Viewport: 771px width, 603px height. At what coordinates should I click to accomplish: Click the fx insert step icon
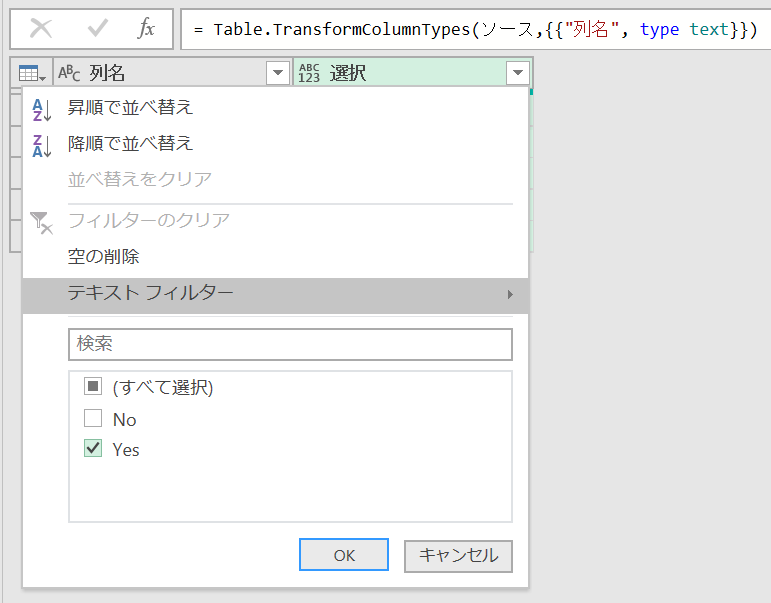146,28
